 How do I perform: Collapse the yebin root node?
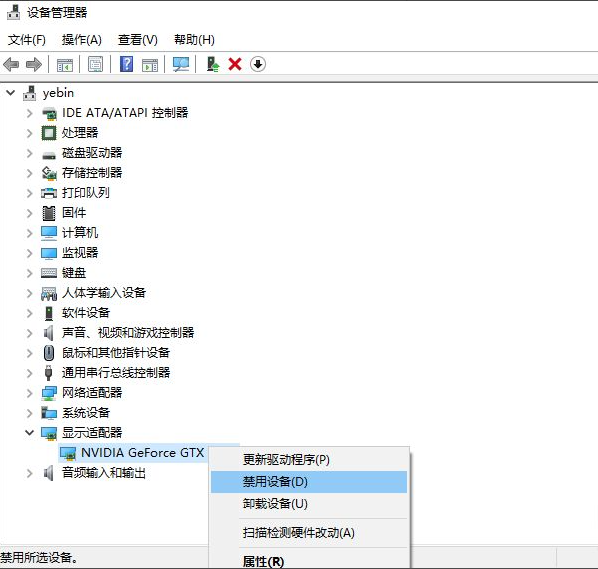[11, 93]
